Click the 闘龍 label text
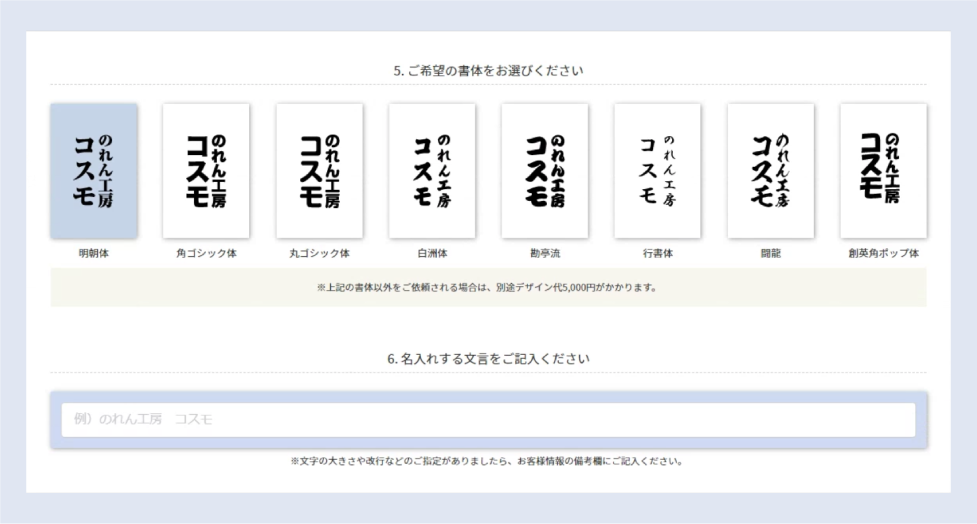Screen dimensions: 977x524 pos(771,254)
